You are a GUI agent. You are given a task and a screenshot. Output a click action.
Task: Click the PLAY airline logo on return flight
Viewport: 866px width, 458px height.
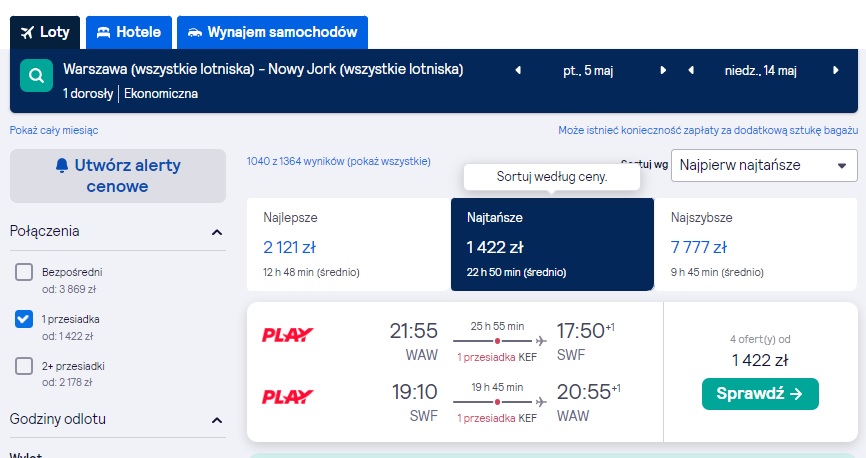(287, 397)
